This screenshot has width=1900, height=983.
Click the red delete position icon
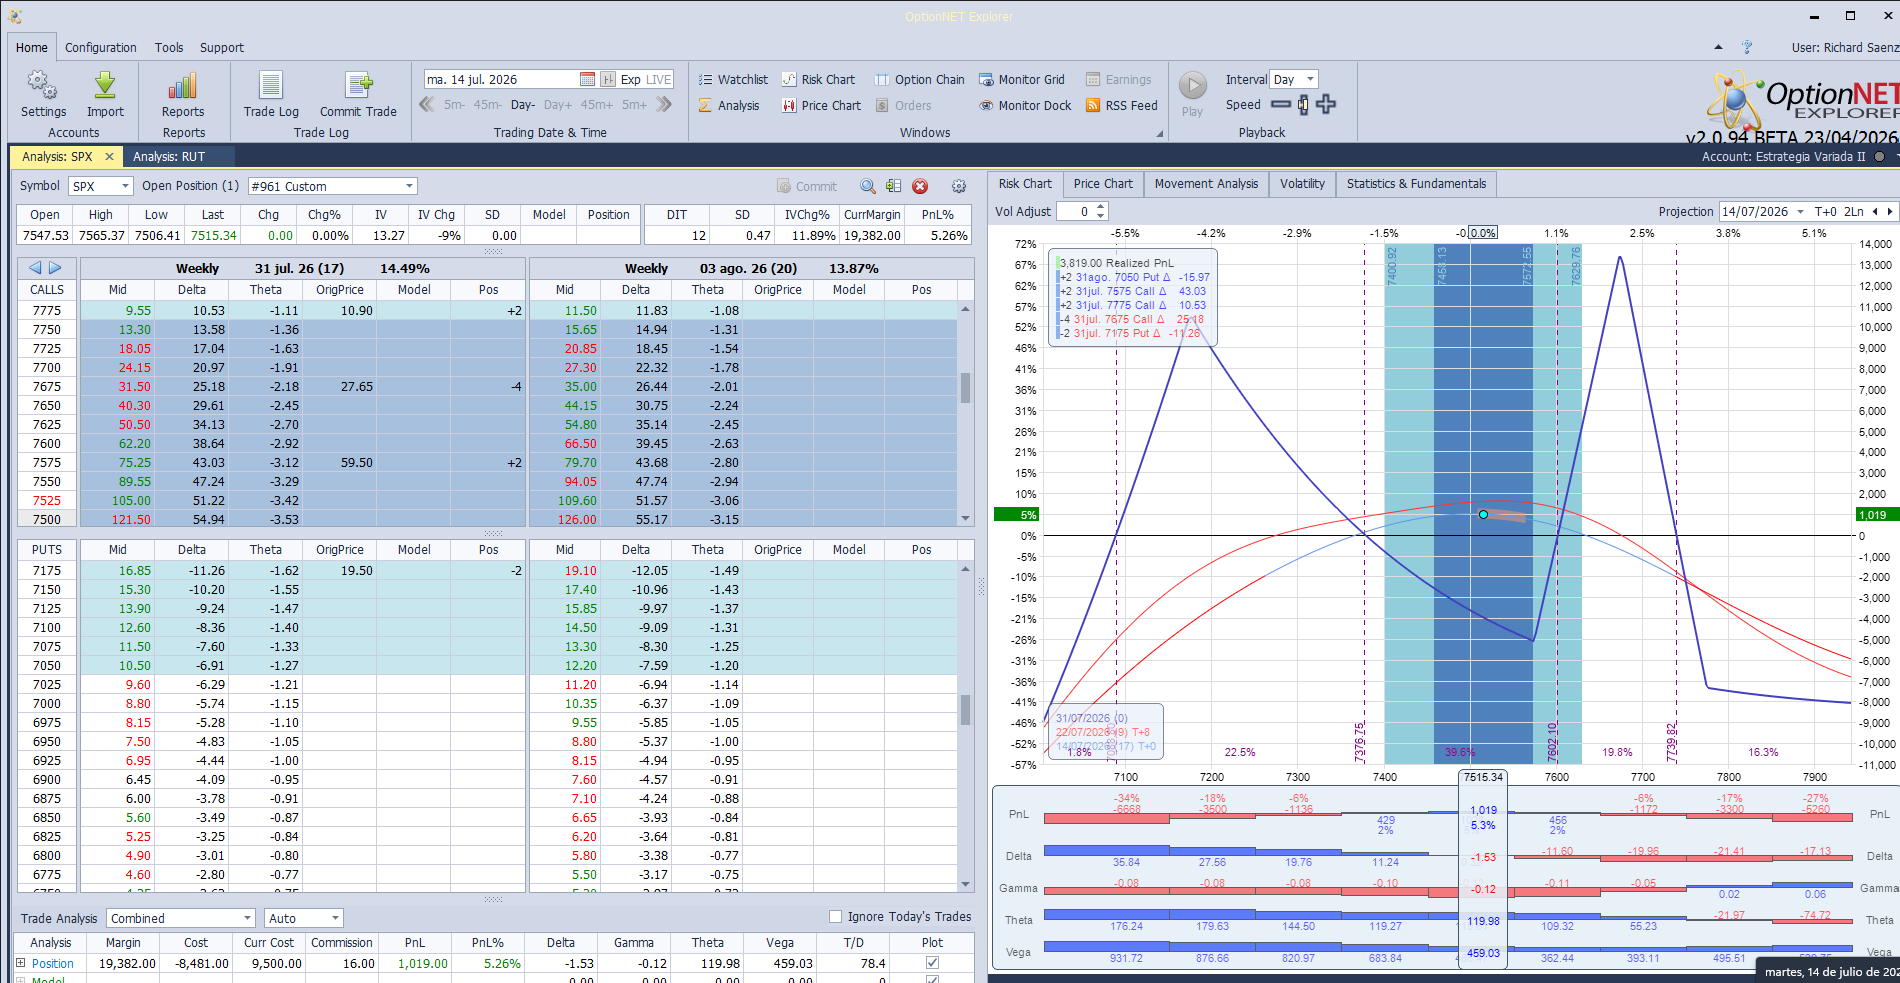point(920,187)
